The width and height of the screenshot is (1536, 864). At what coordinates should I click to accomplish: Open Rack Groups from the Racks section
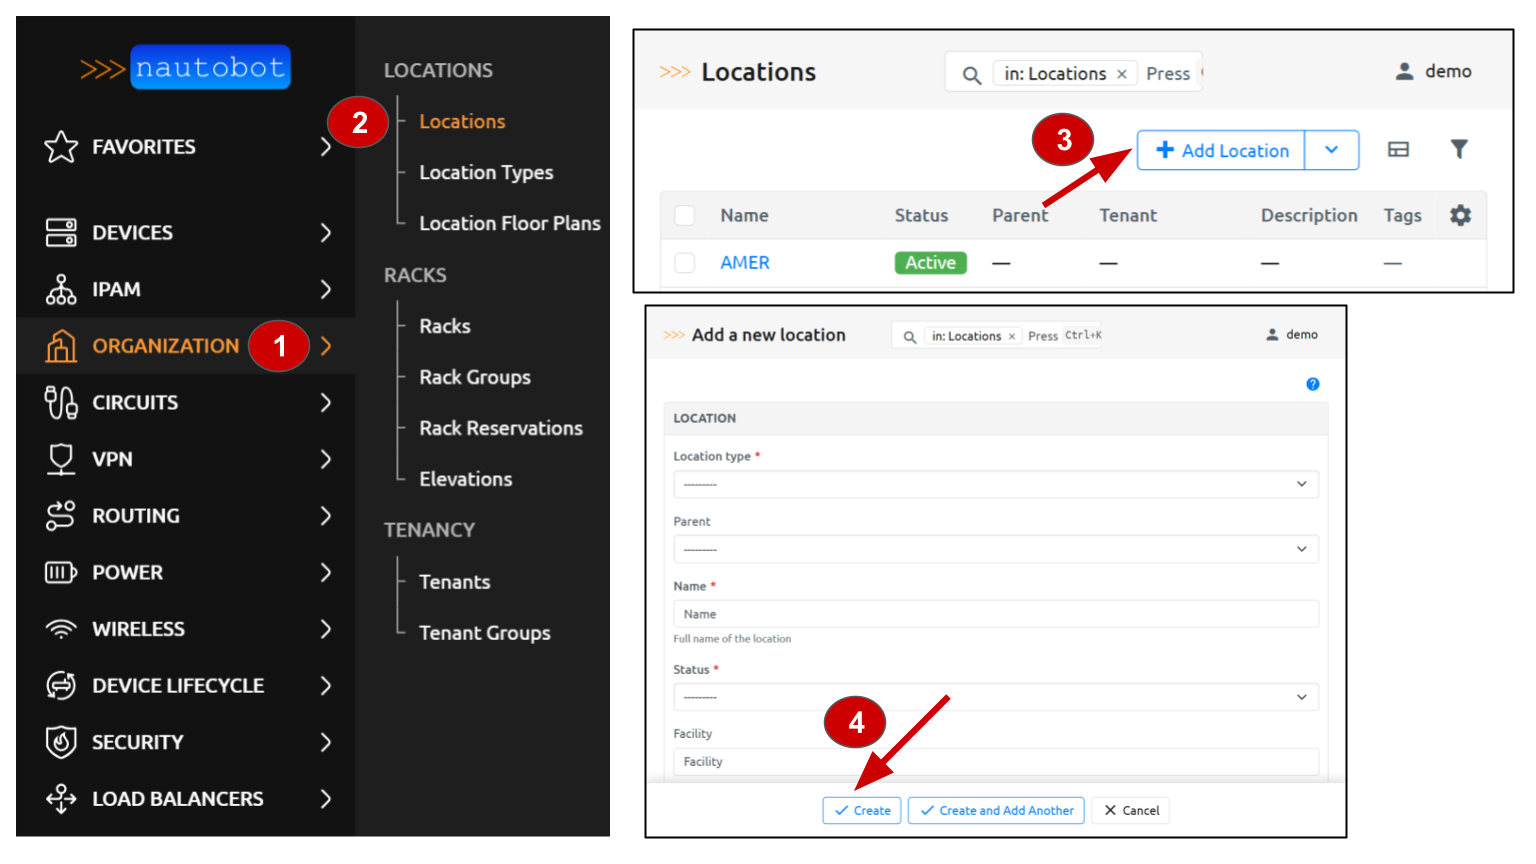[x=475, y=378]
